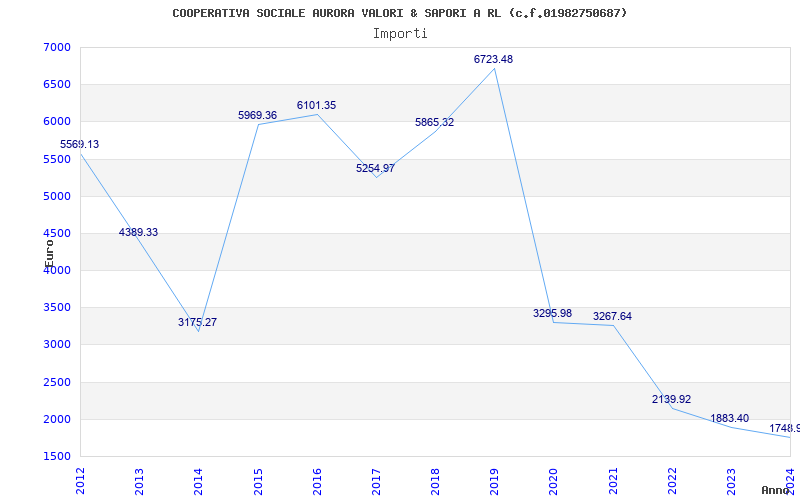Click x-axis year 2016
Viewport: 800px width, 500px height.
pos(317,481)
